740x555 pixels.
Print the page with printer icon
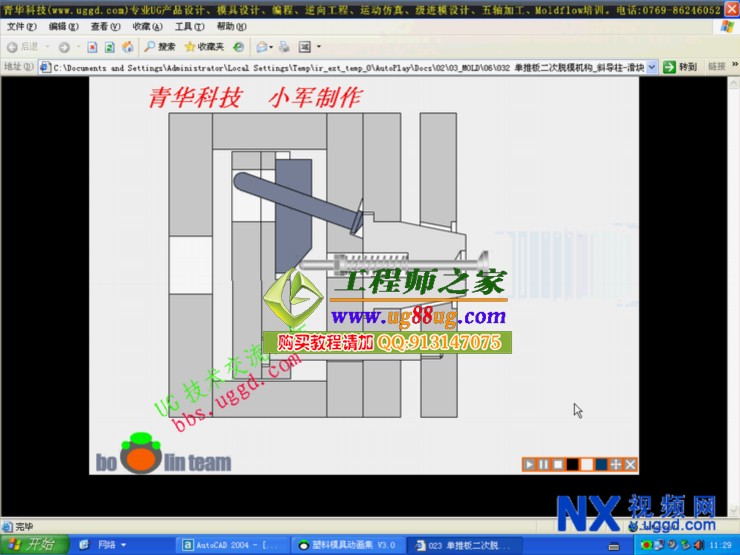point(284,47)
